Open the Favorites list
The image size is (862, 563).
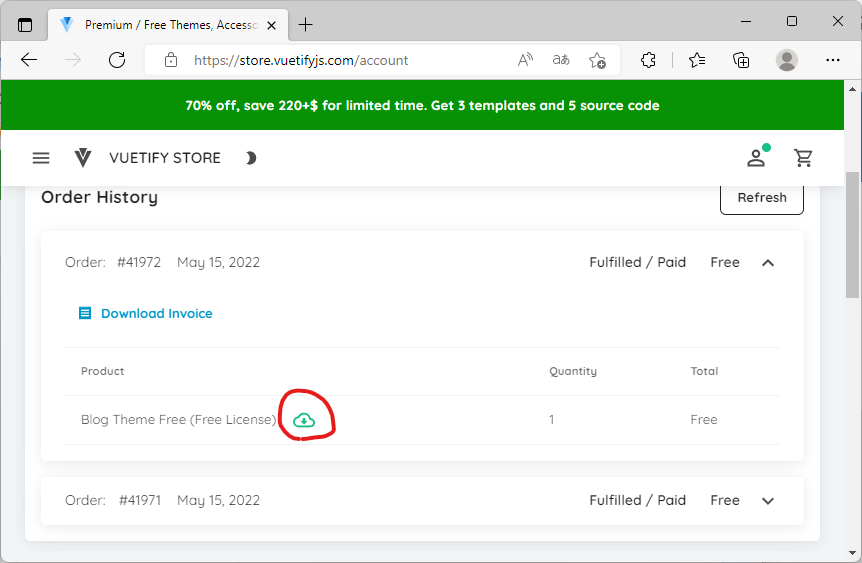697,60
